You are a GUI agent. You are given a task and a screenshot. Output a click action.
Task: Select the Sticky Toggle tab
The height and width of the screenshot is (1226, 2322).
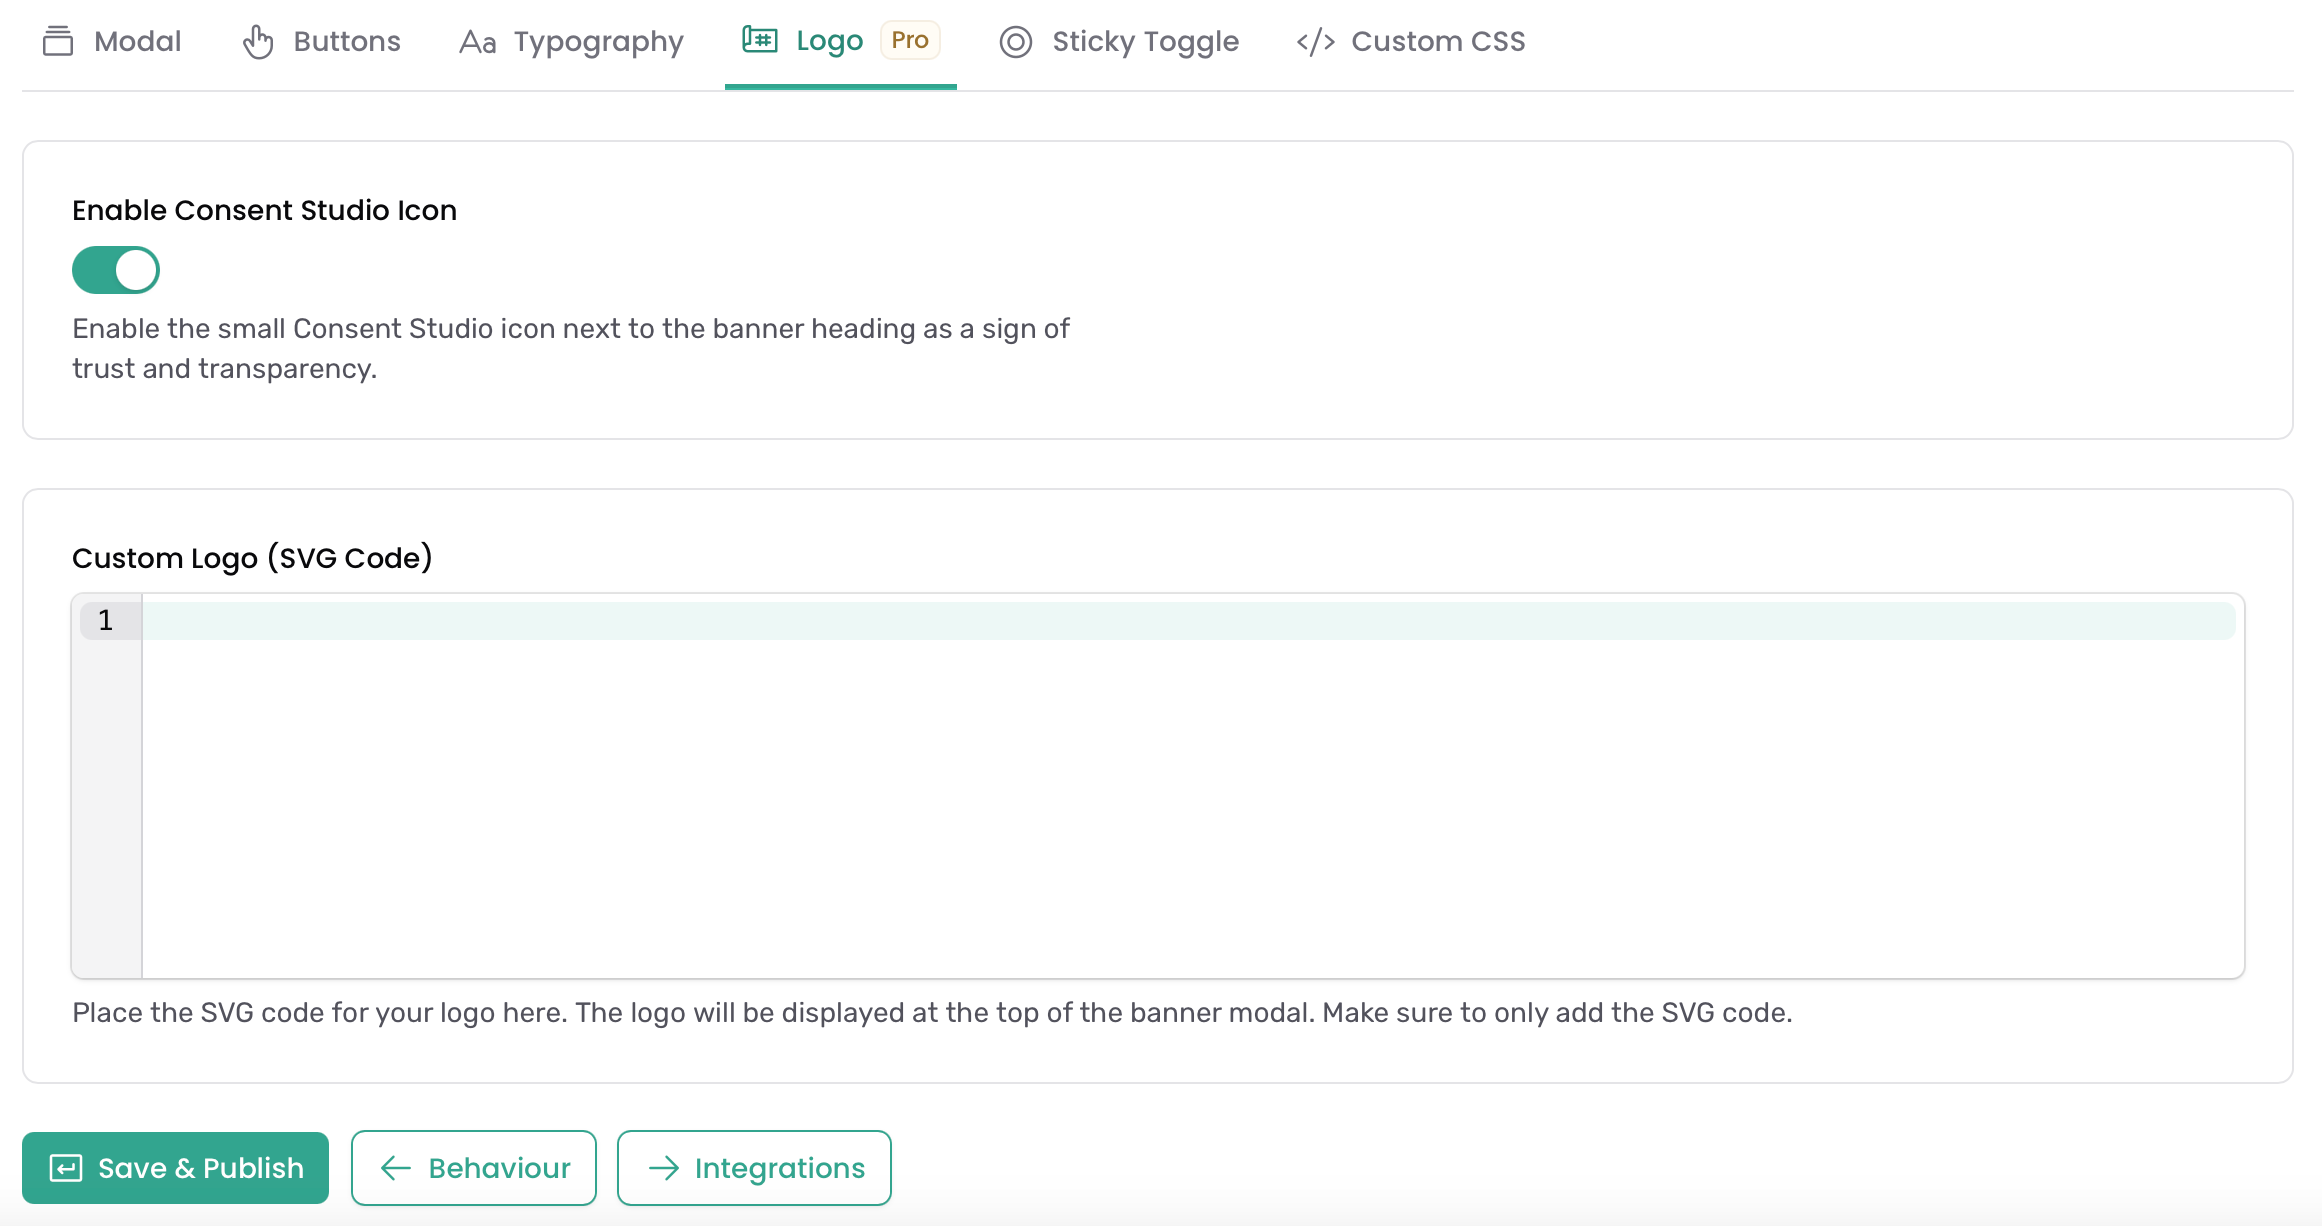pyautogui.click(x=1119, y=42)
